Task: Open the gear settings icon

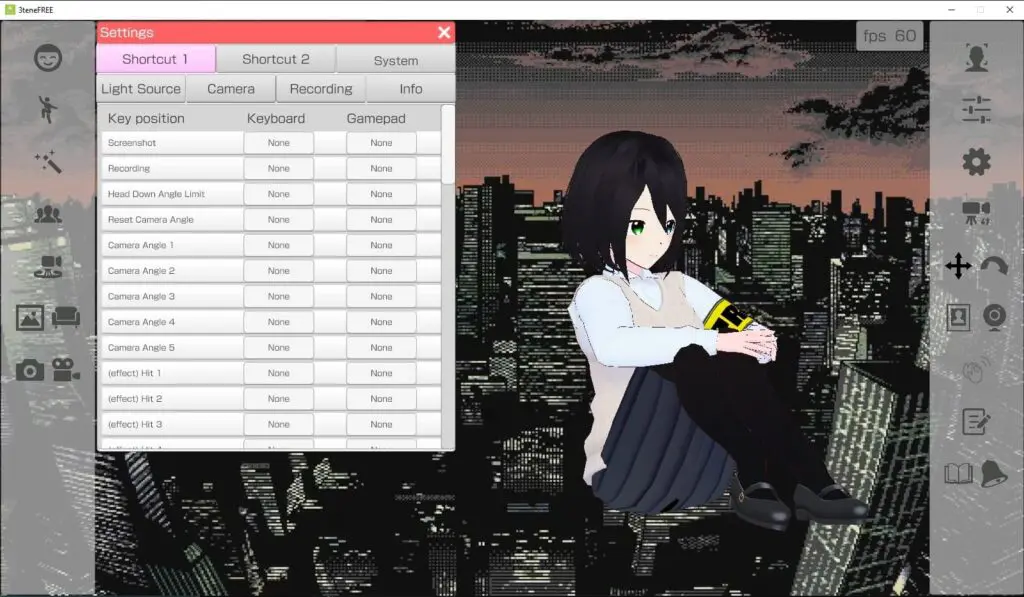Action: click(976, 161)
